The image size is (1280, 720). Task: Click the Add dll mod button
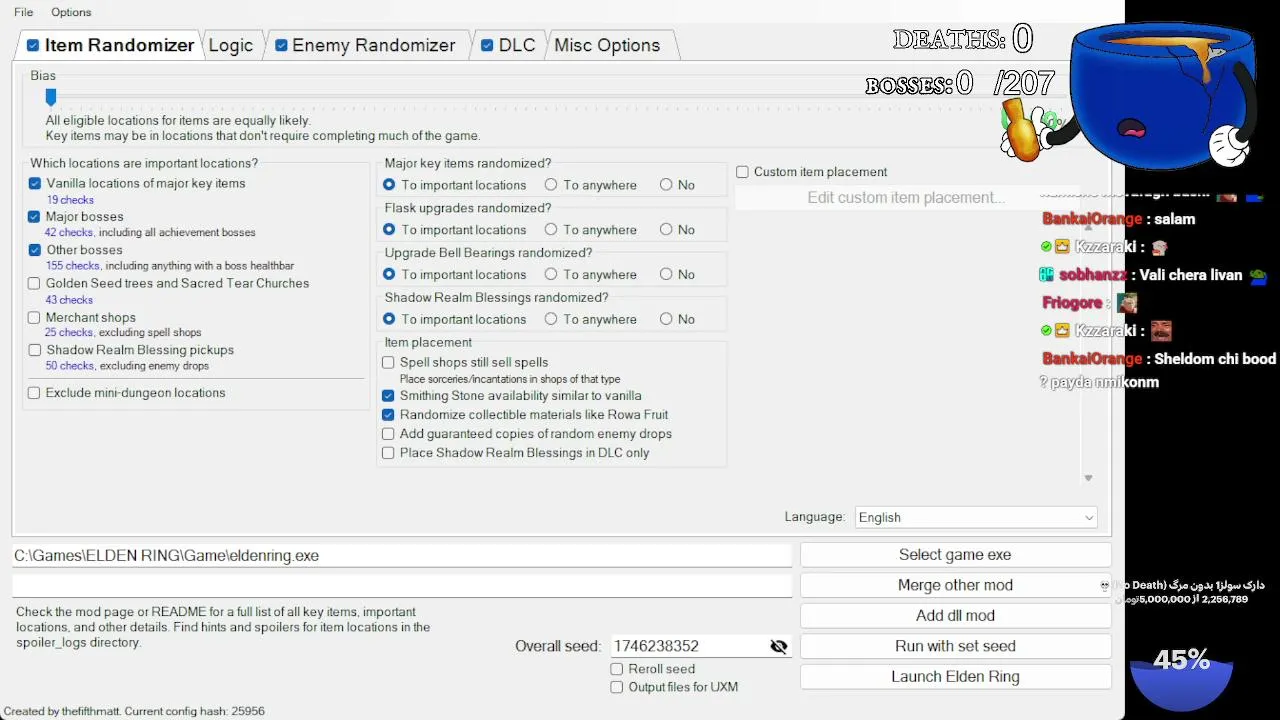[955, 616]
